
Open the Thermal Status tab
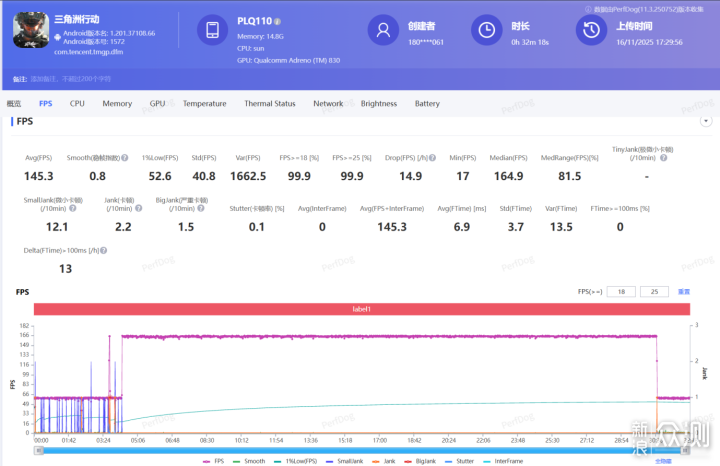270,103
